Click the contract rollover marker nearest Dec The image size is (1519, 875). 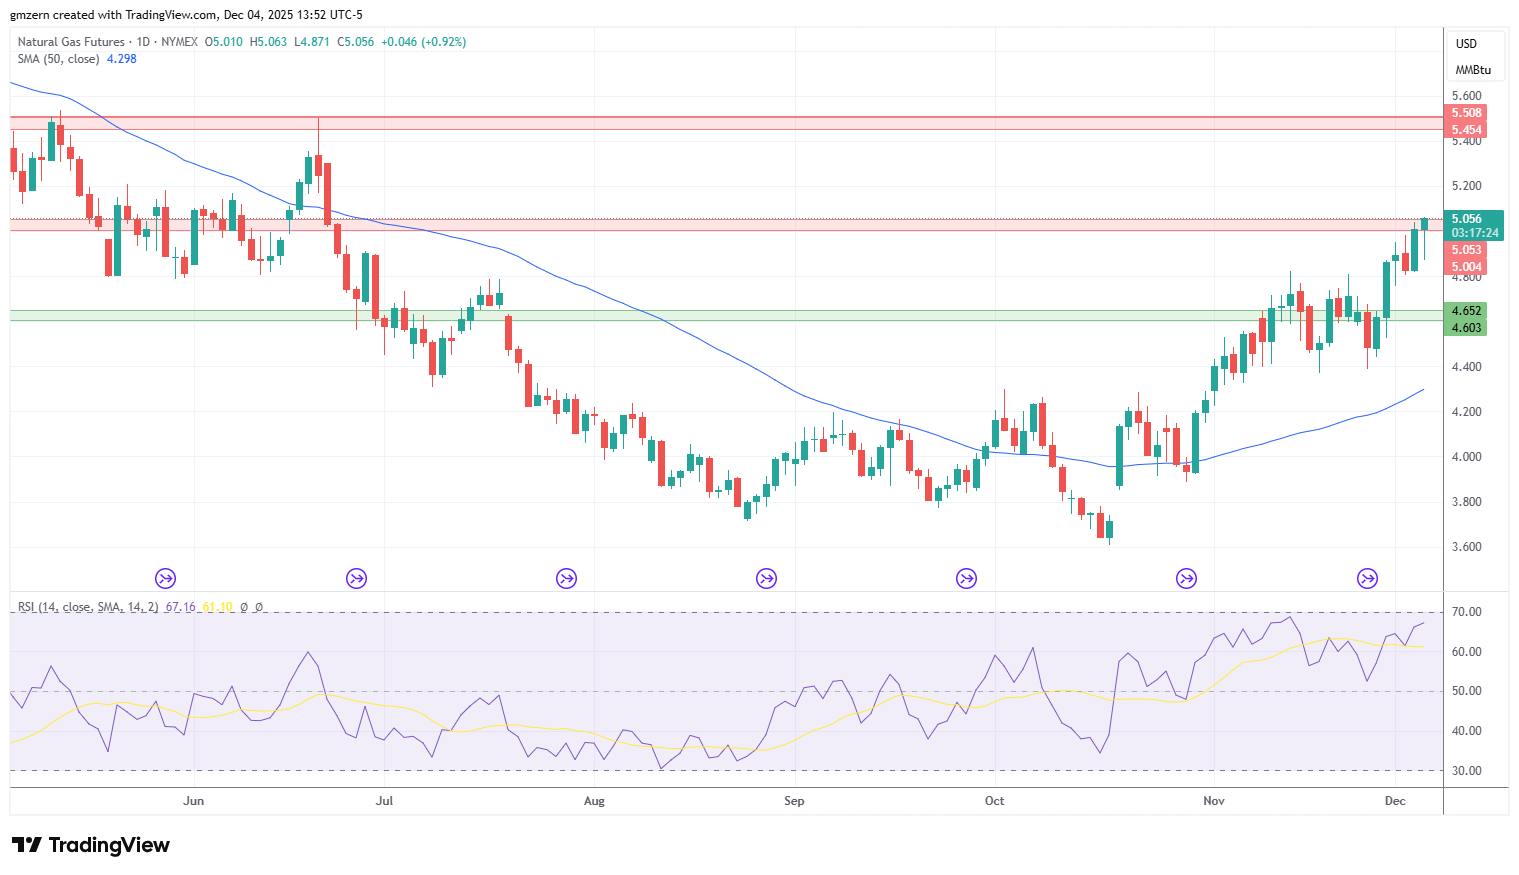coord(1367,578)
